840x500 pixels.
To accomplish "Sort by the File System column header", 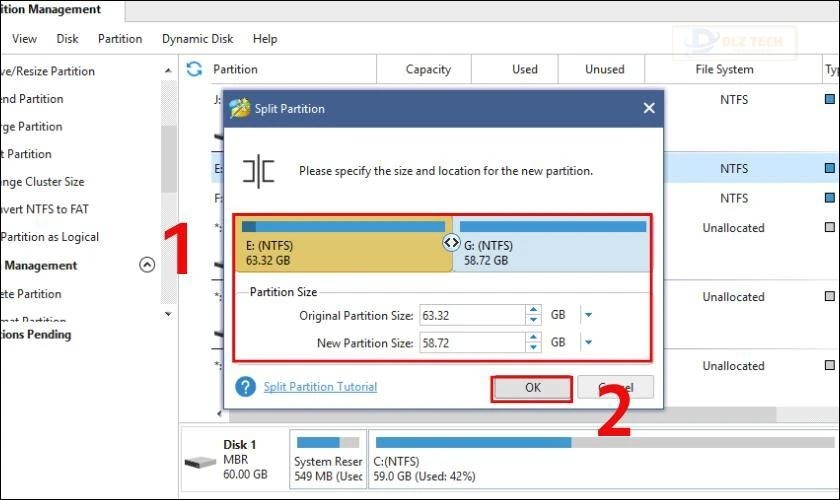I will tap(724, 69).
